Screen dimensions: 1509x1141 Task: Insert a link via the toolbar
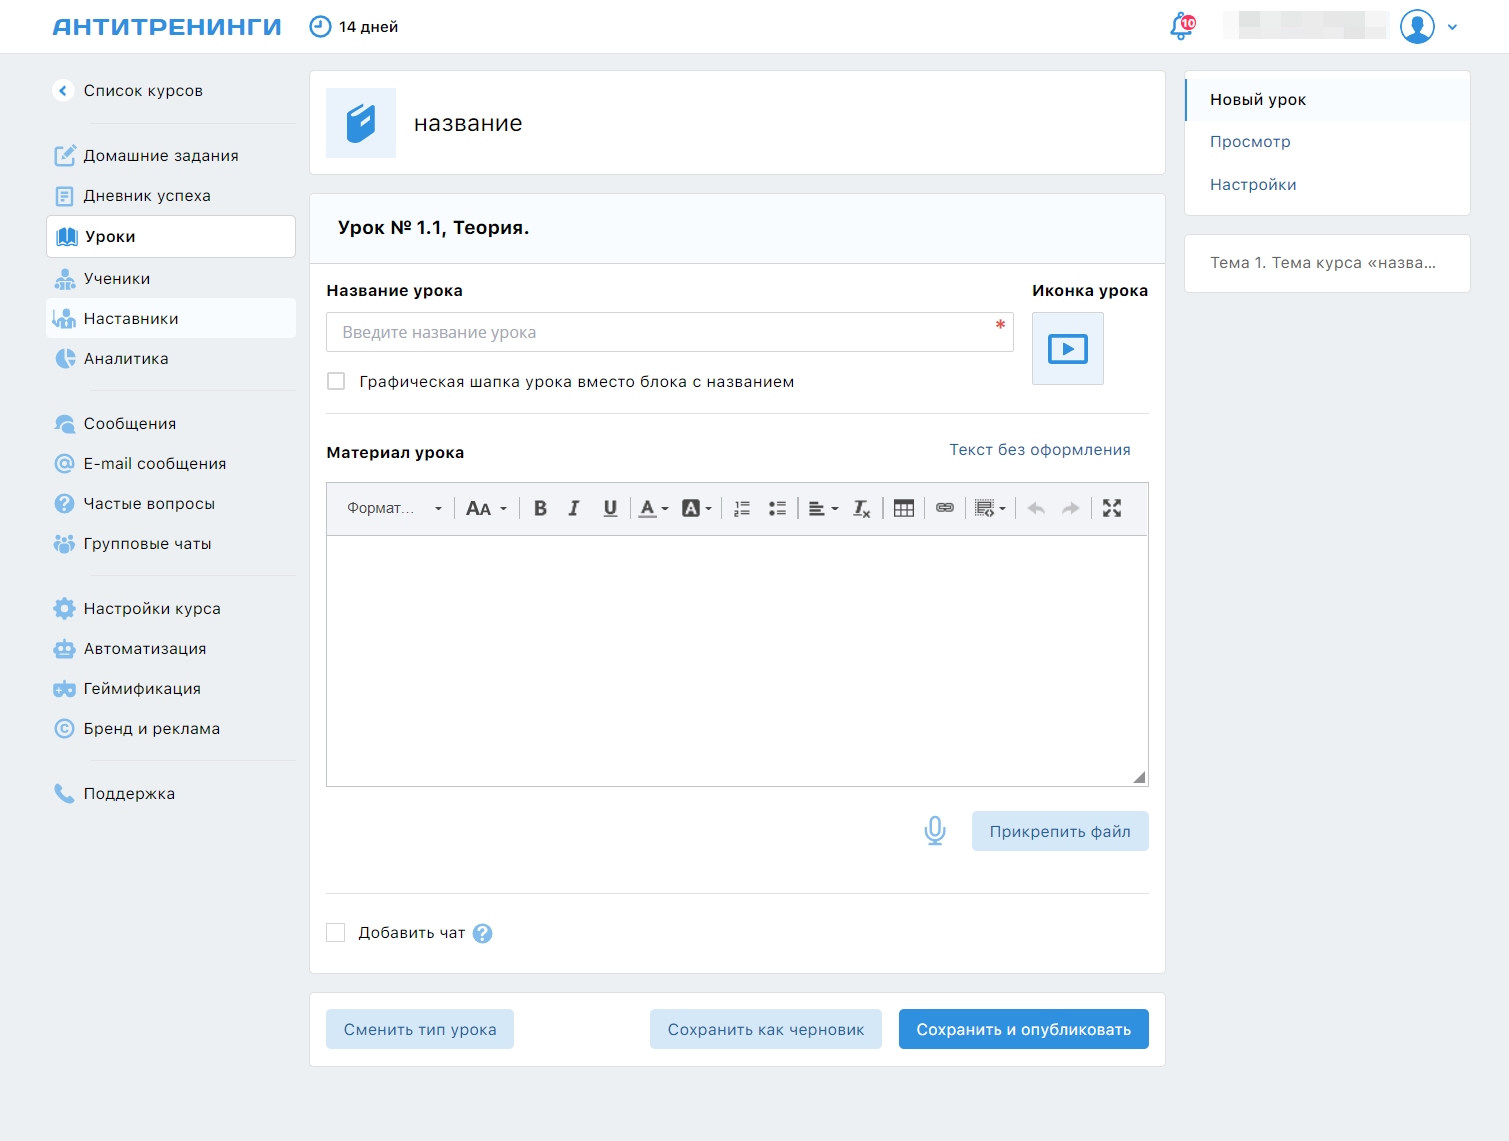(944, 509)
